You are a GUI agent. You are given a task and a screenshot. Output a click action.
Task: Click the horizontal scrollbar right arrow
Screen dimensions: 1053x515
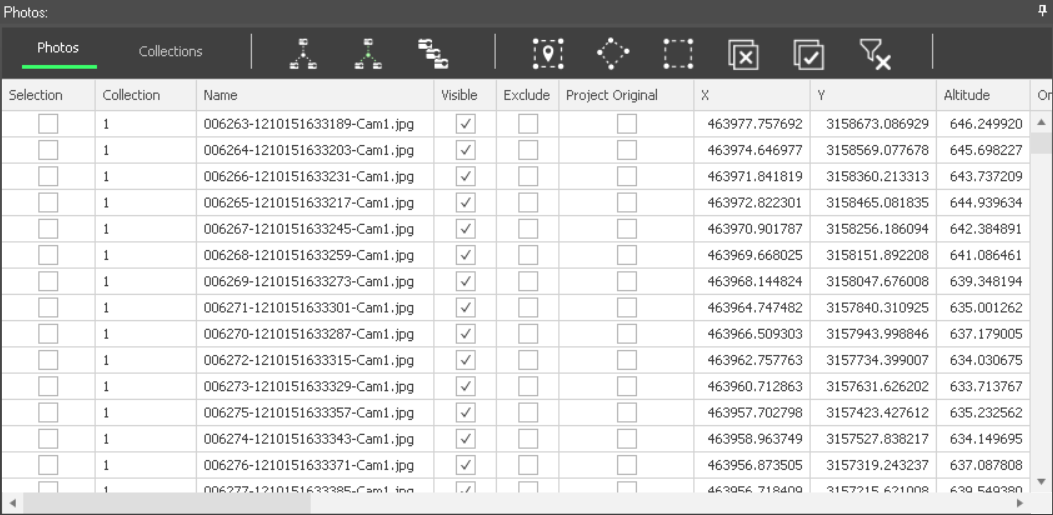click(x=1020, y=503)
